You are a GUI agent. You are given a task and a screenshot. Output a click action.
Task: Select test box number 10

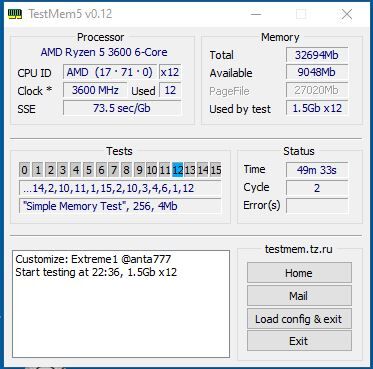click(152, 170)
